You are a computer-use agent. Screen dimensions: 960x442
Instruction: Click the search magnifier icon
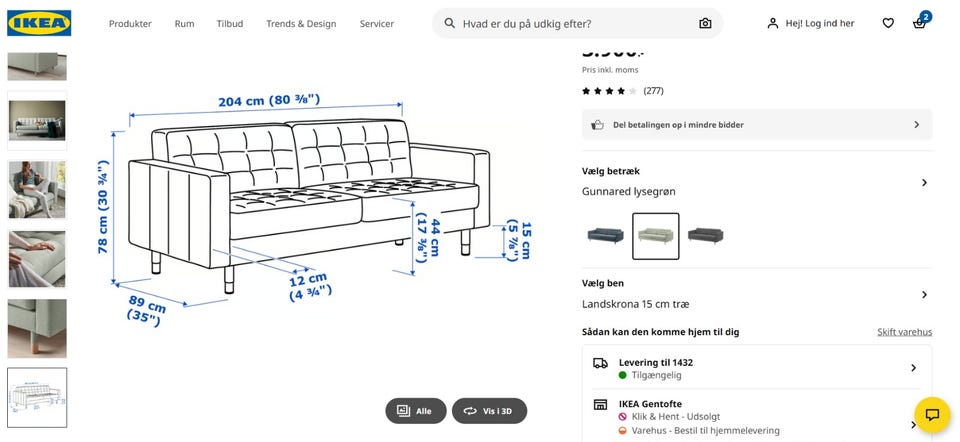pos(450,23)
